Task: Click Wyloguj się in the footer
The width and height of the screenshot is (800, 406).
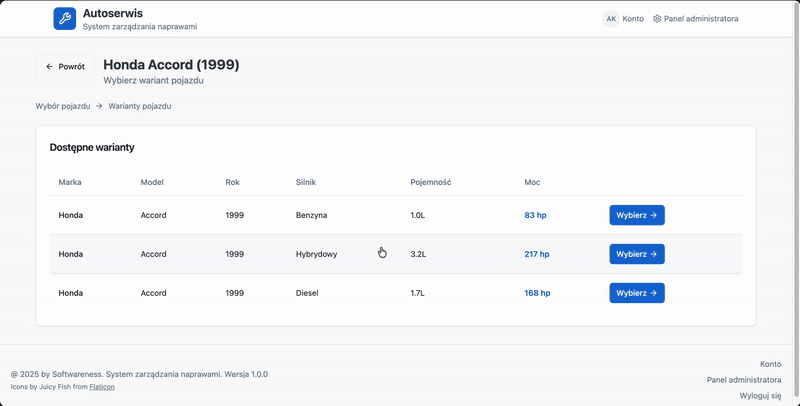Action: 760,396
